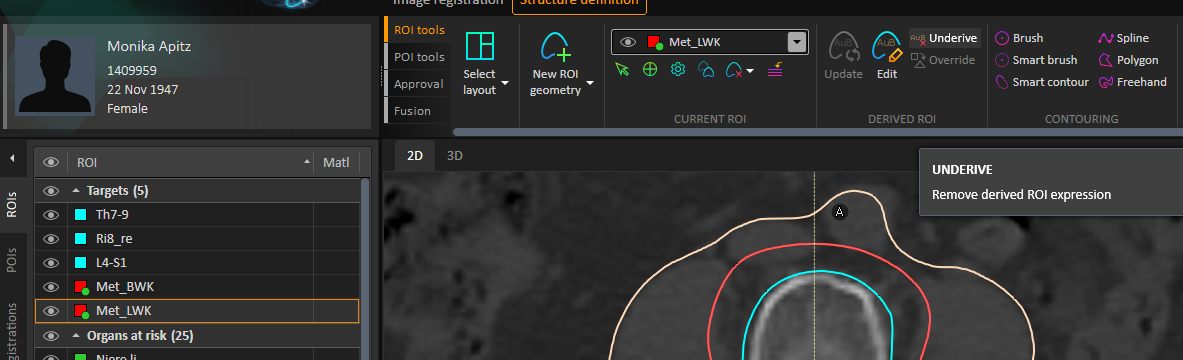
Task: Switch to the Fusion tab
Action: 413,111
